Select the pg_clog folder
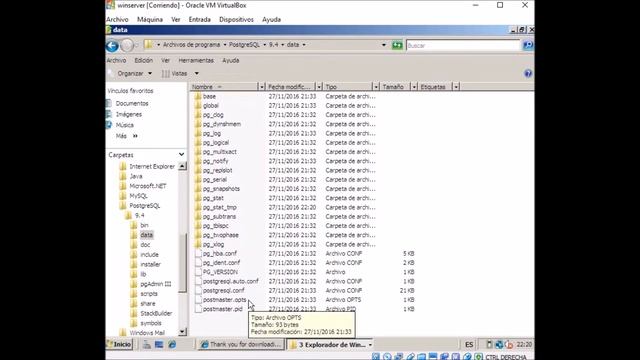Image resolution: width=640 pixels, height=360 pixels. click(213, 115)
